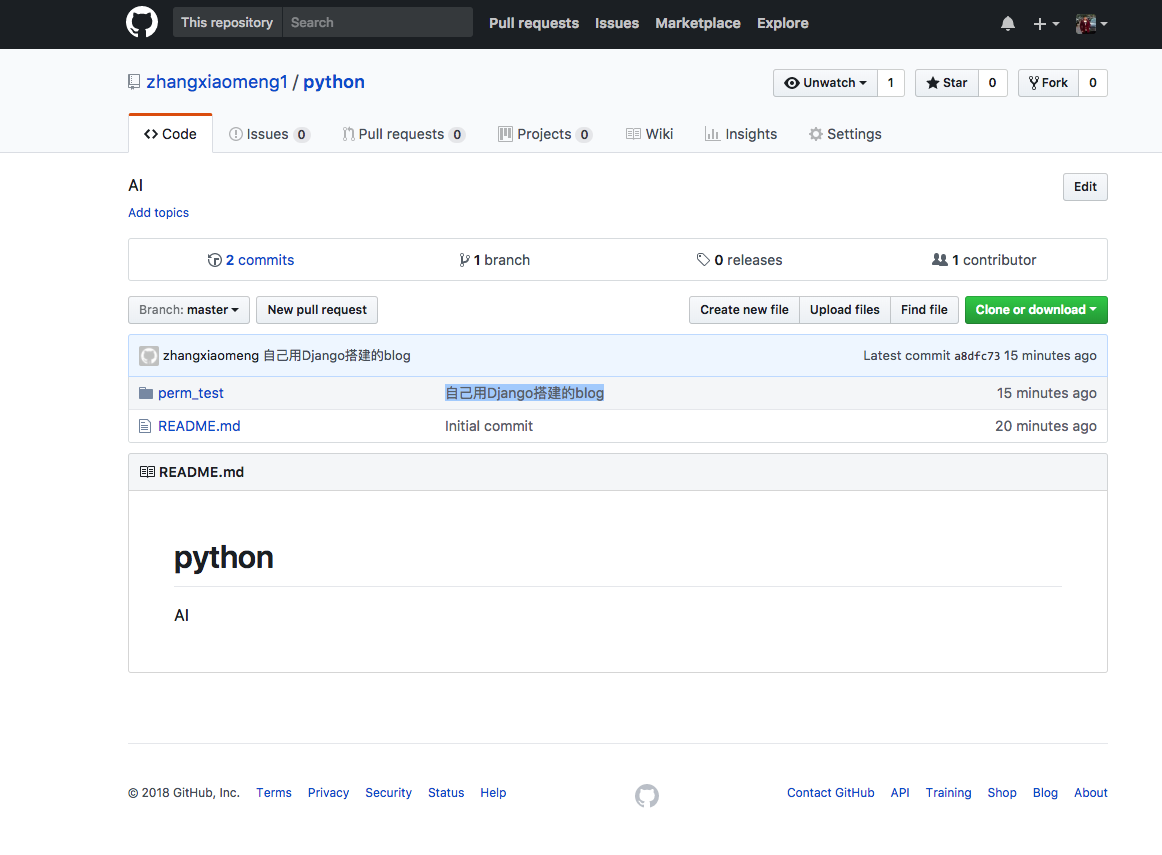Click the book icon in the README.md header
The height and width of the screenshot is (855, 1162).
point(147,472)
